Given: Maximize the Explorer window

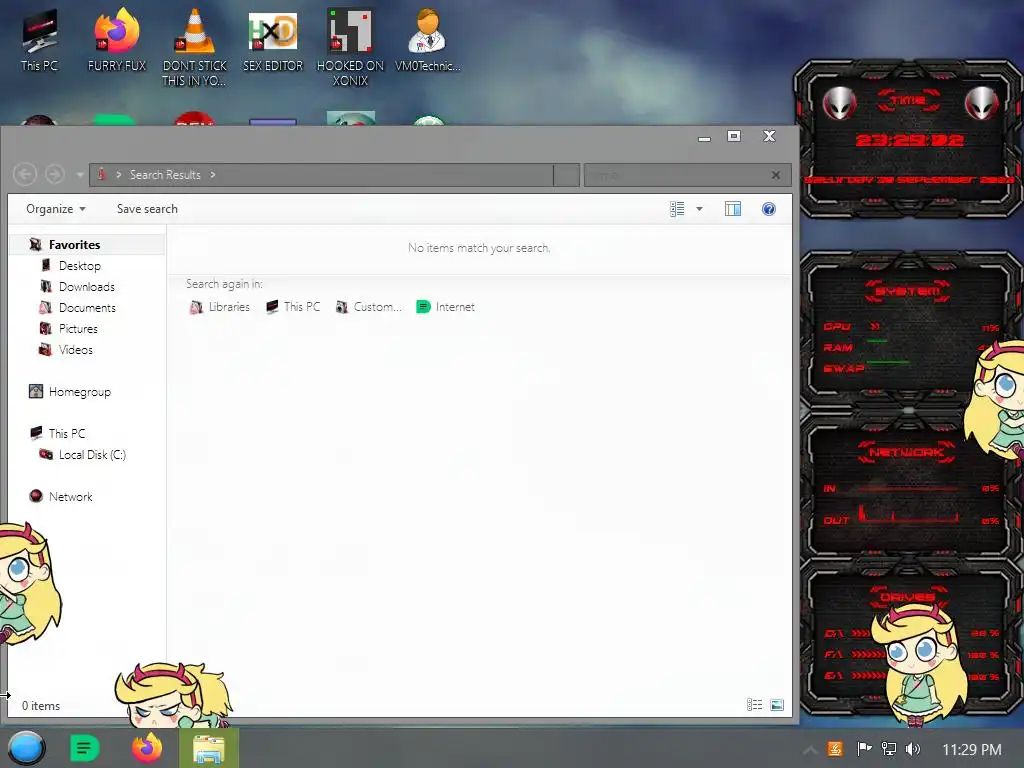Looking at the screenshot, I should pyautogui.click(x=734, y=136).
